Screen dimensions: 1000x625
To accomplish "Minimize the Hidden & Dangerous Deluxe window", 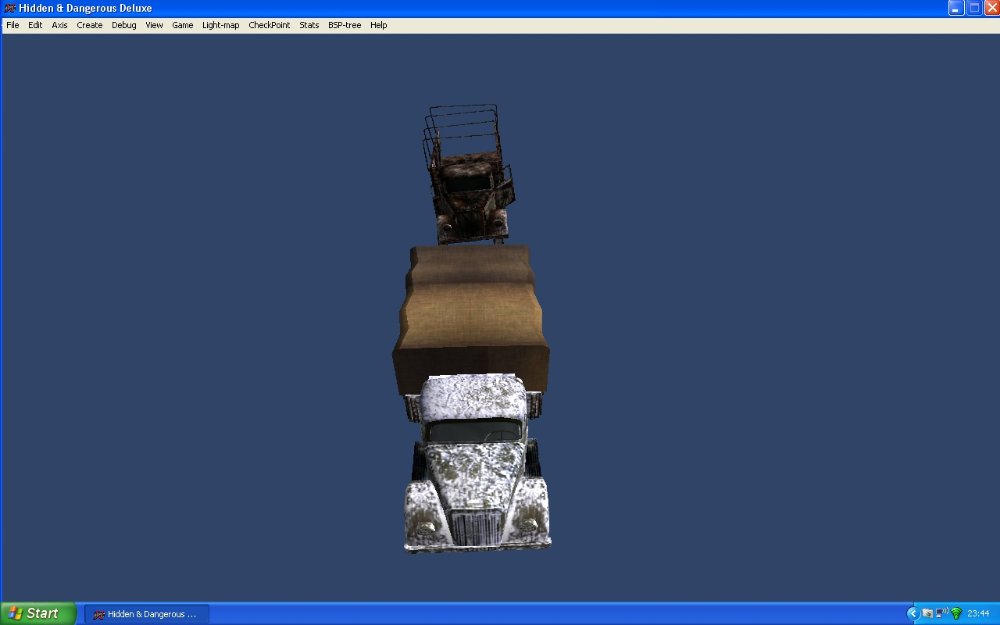I will [955, 8].
